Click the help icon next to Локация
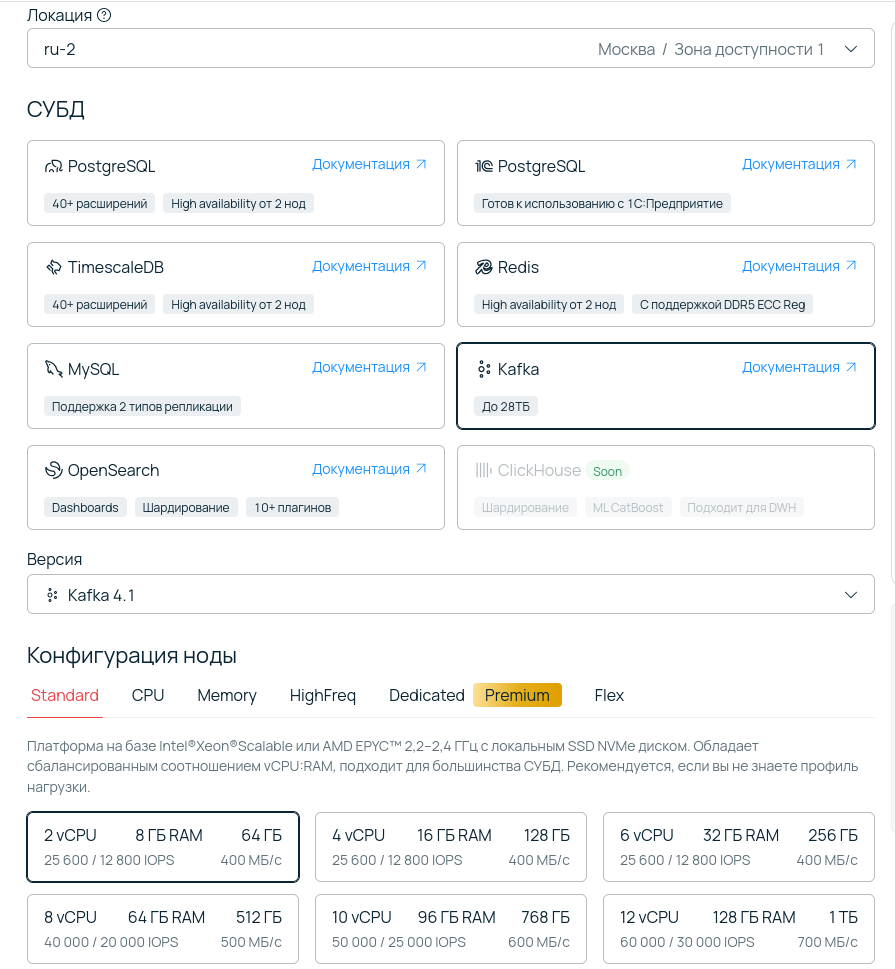Viewport: 895px width, 969px height. click(x=104, y=15)
